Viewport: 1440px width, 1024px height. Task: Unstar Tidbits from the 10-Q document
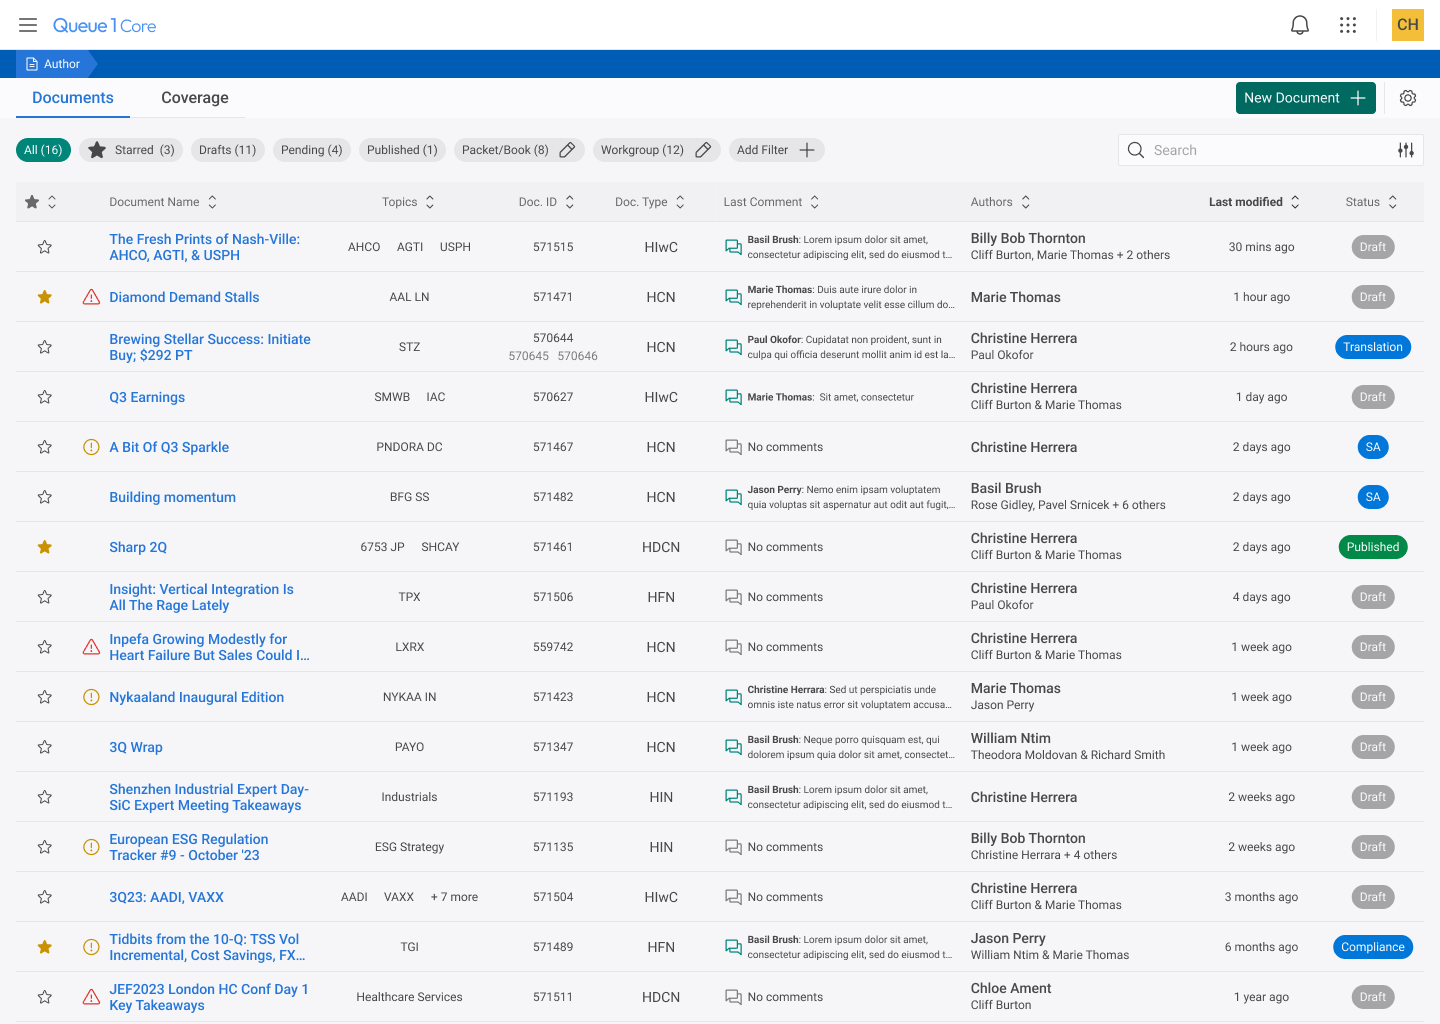click(45, 947)
